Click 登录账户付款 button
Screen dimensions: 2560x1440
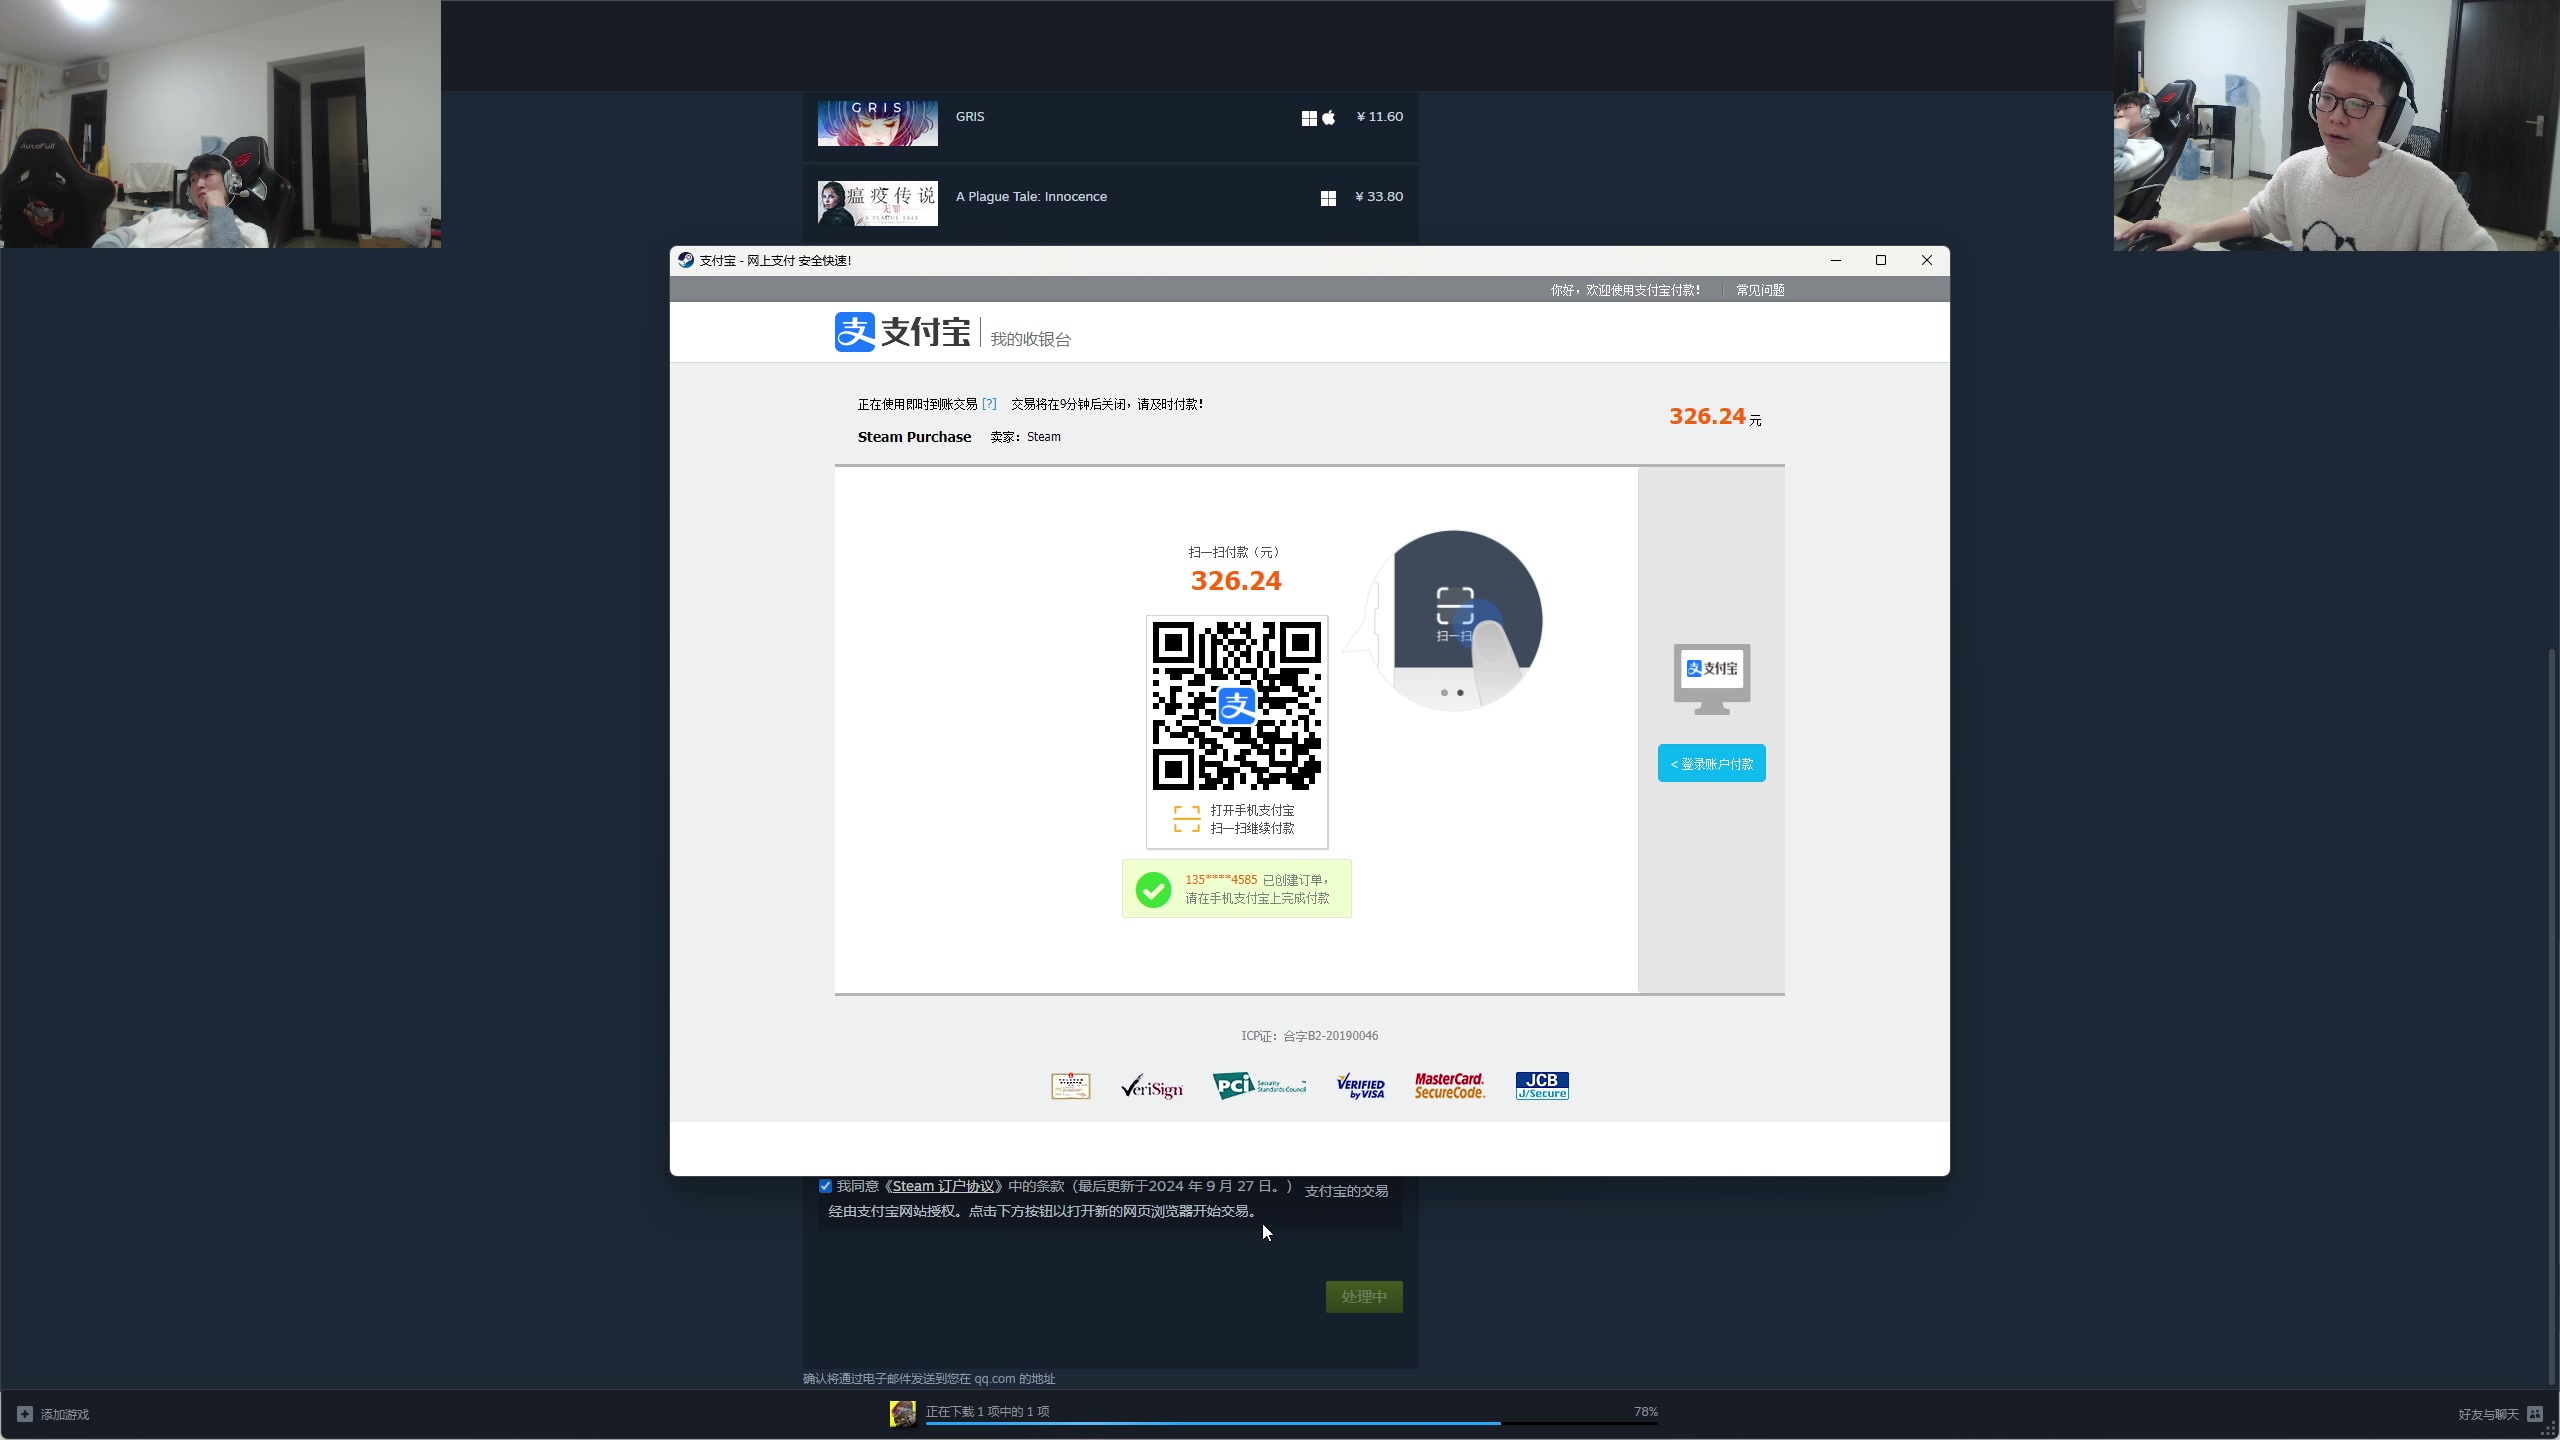tap(1712, 763)
